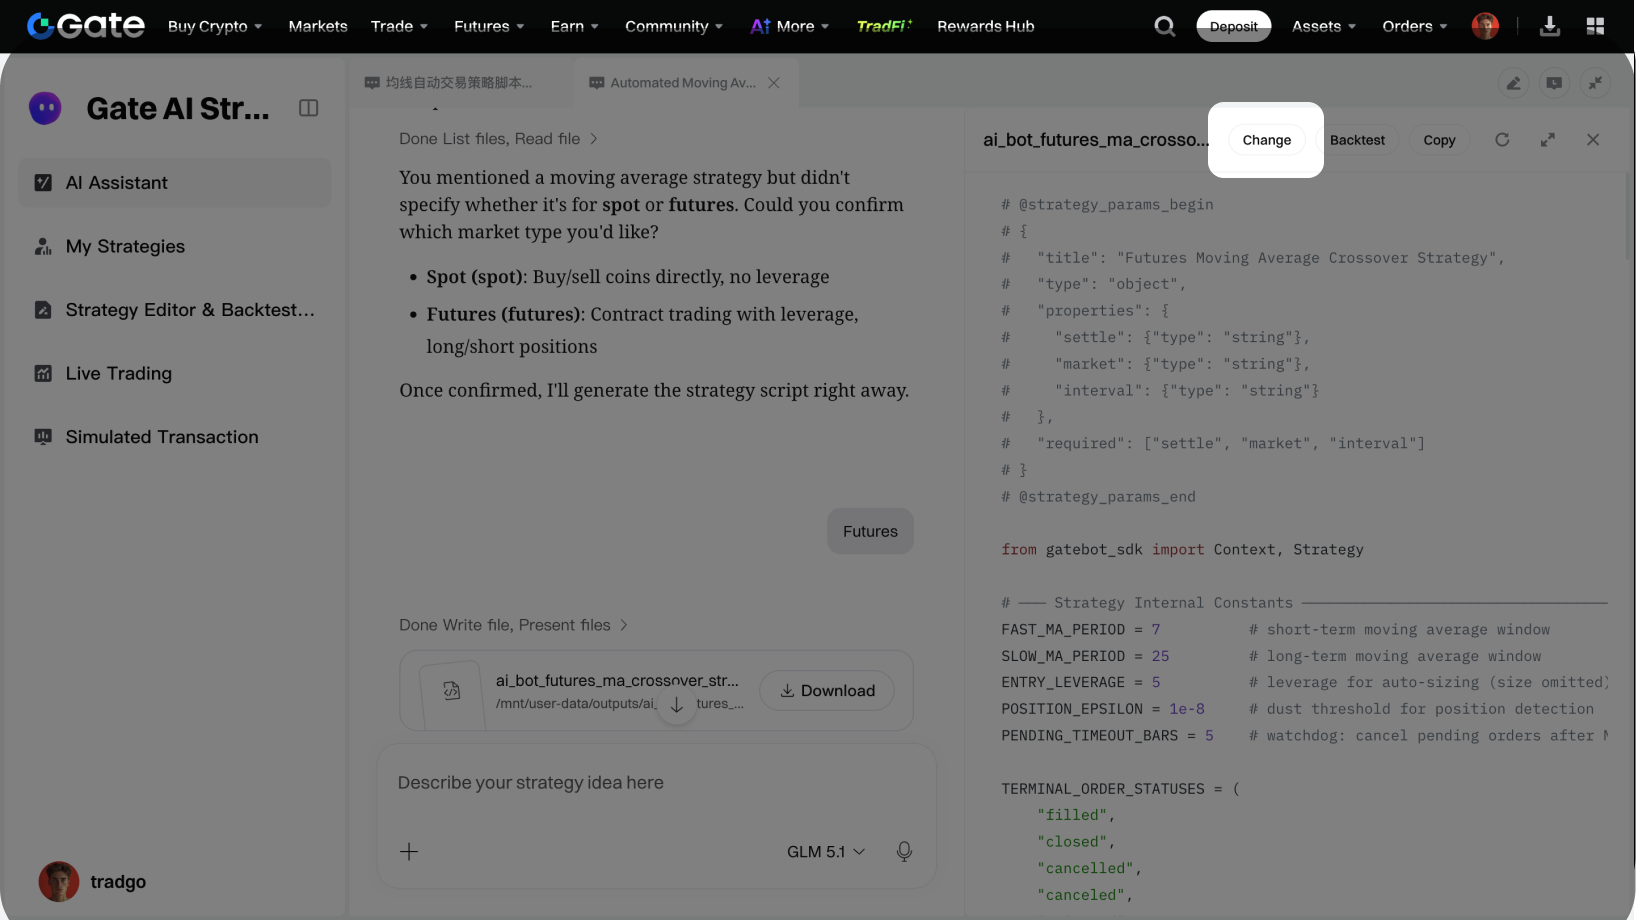Copy the strategy code

coord(1439,140)
